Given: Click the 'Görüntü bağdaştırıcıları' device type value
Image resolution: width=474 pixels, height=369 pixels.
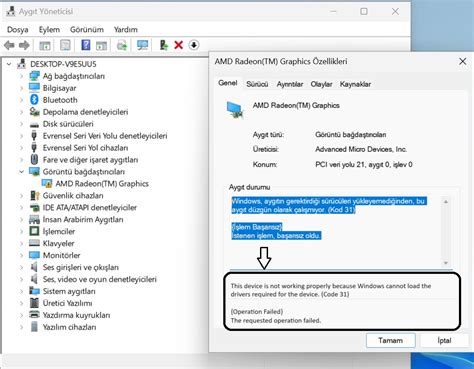Looking at the screenshot, I should click(351, 135).
